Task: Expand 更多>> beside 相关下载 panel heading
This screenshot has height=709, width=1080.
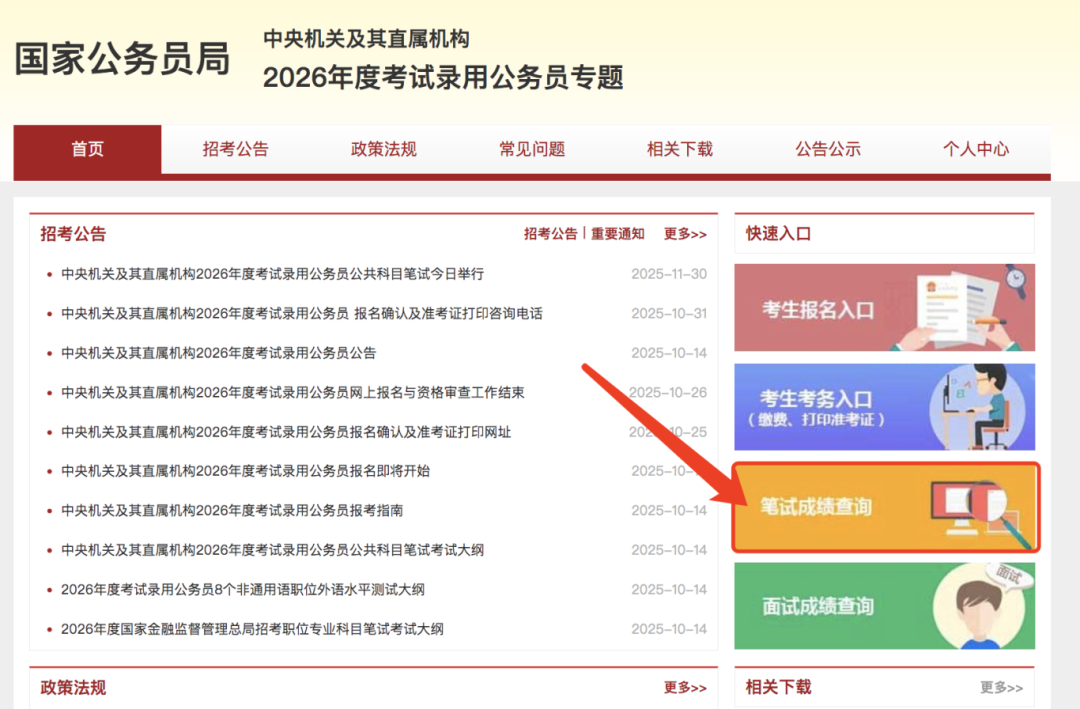Action: point(1001,688)
